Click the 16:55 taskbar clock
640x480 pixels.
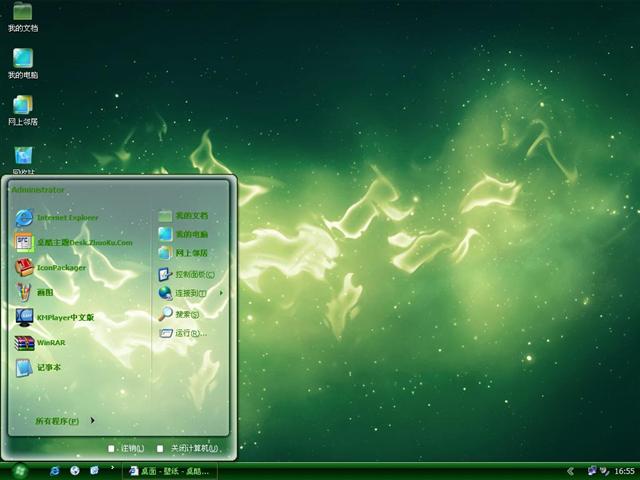pyautogui.click(x=624, y=471)
